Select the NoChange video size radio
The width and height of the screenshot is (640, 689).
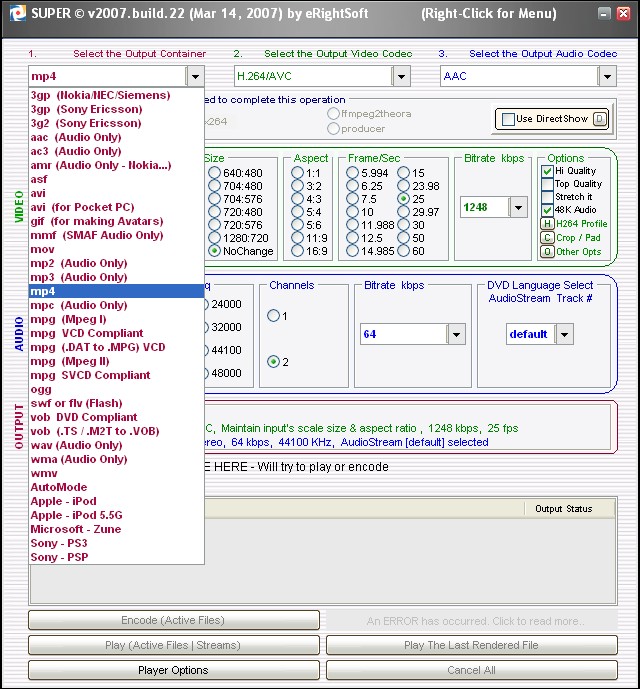215,251
